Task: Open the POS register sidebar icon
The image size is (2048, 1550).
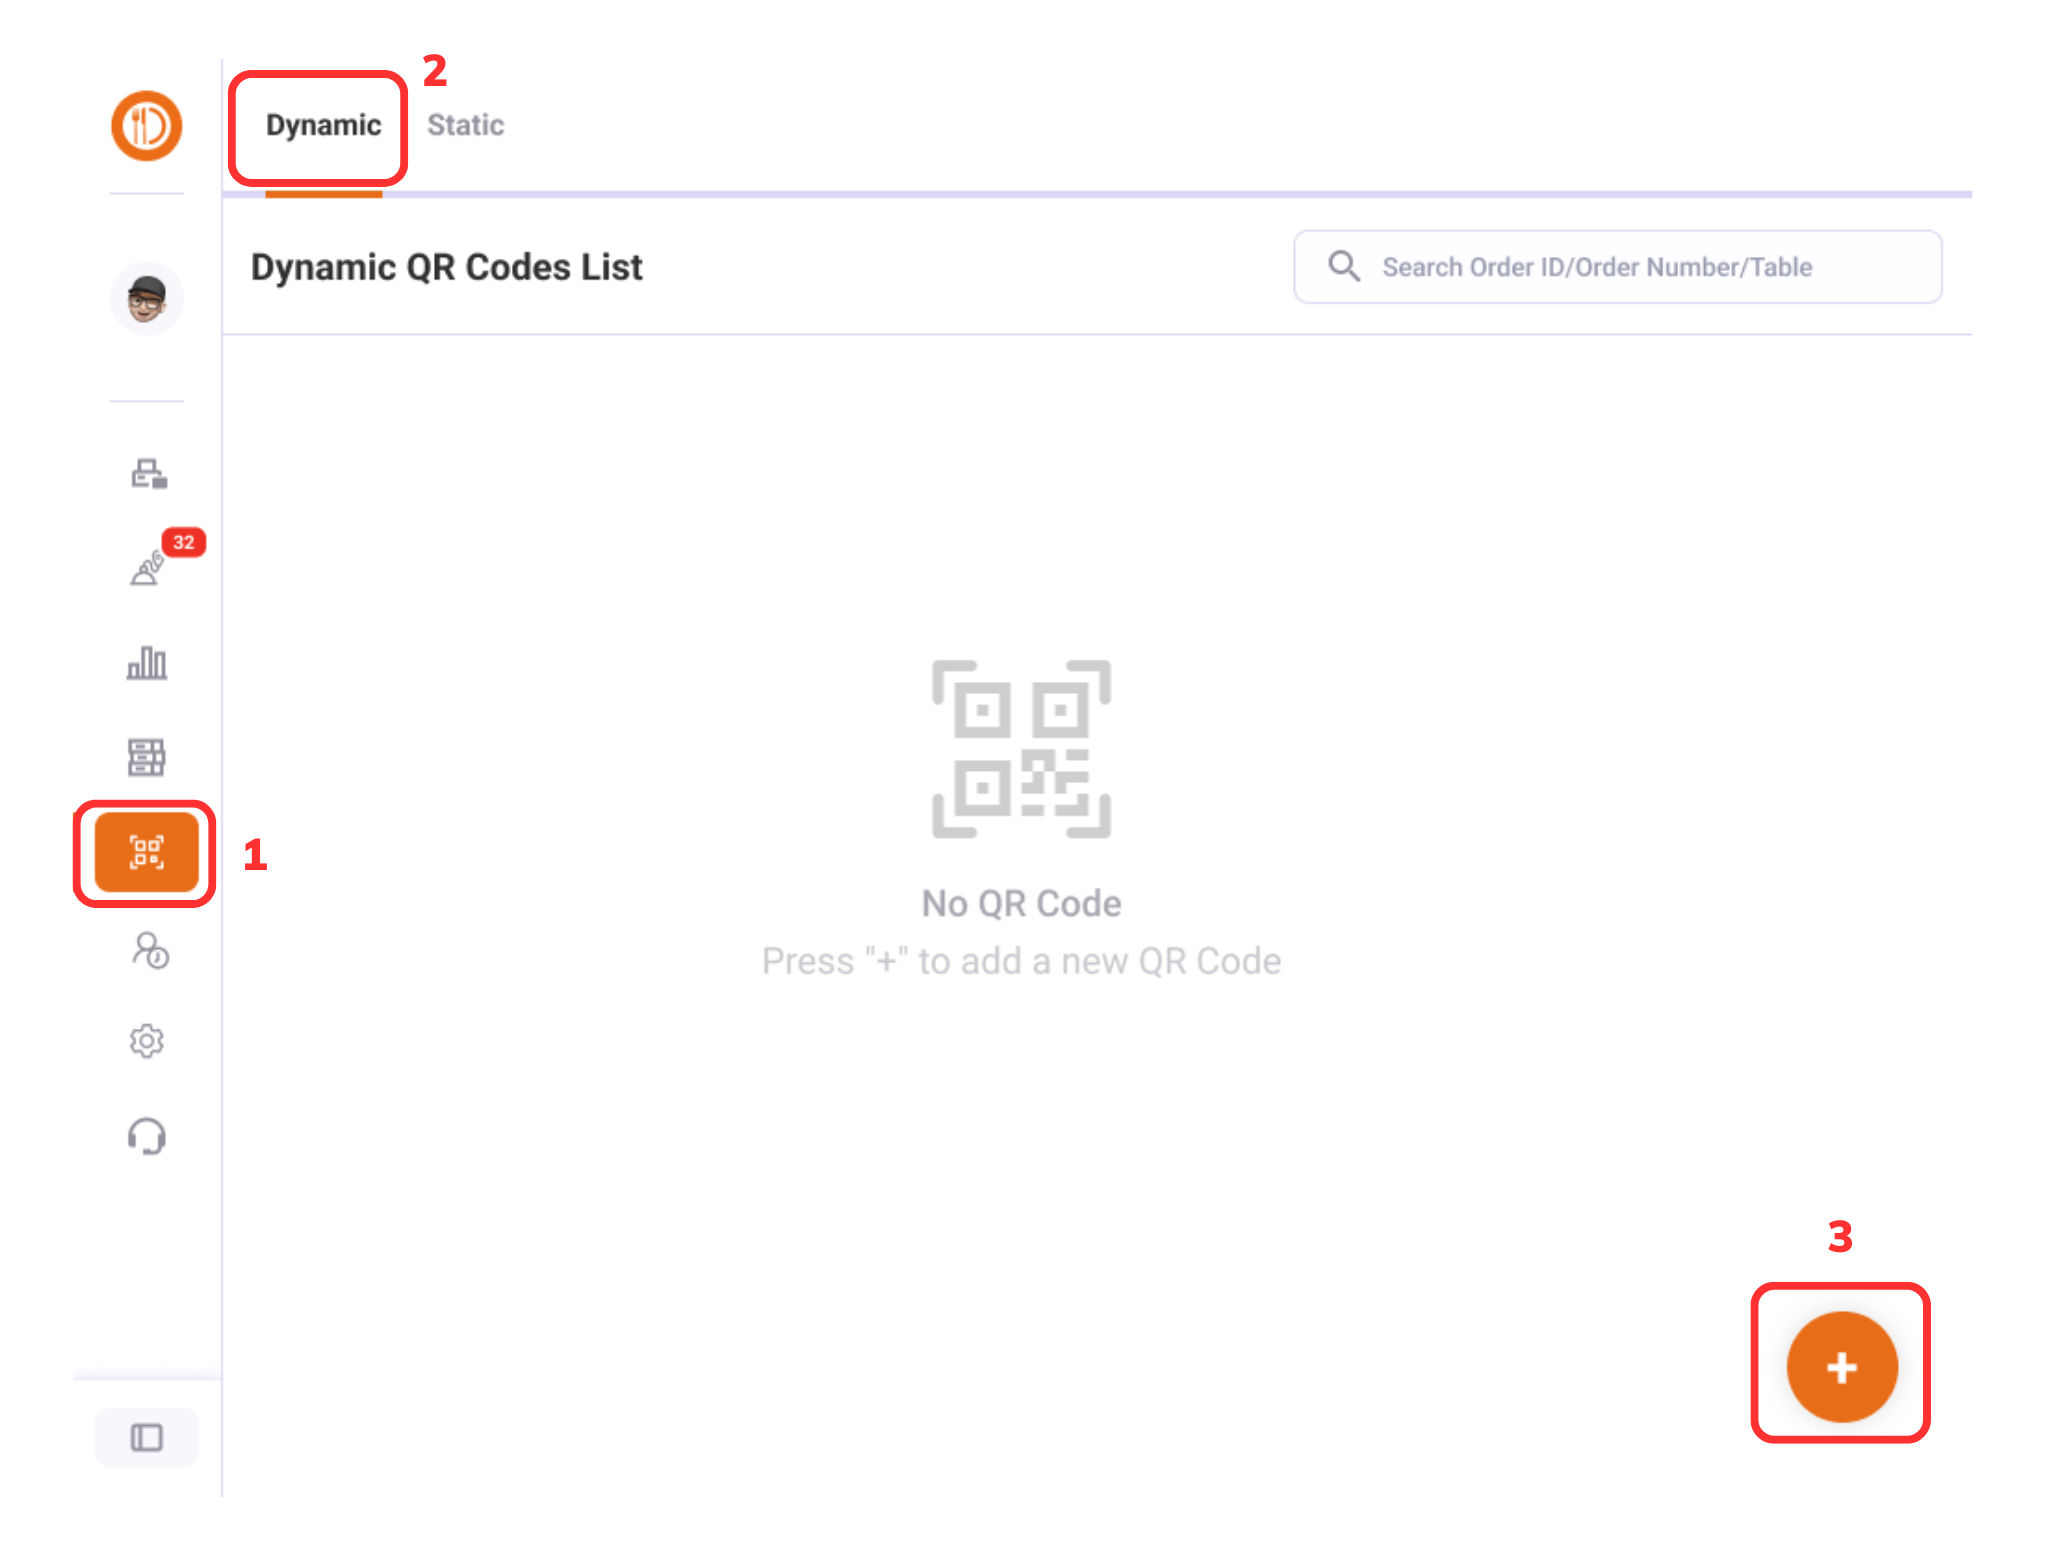Action: click(148, 473)
